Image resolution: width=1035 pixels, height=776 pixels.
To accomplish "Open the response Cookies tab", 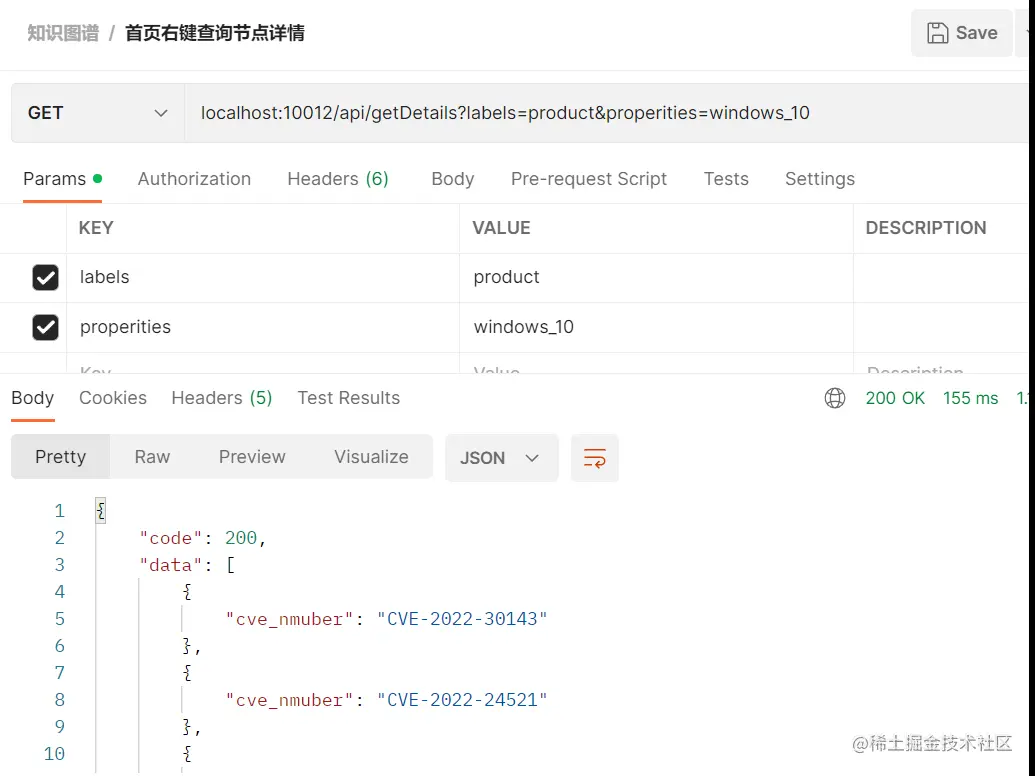I will click(113, 398).
